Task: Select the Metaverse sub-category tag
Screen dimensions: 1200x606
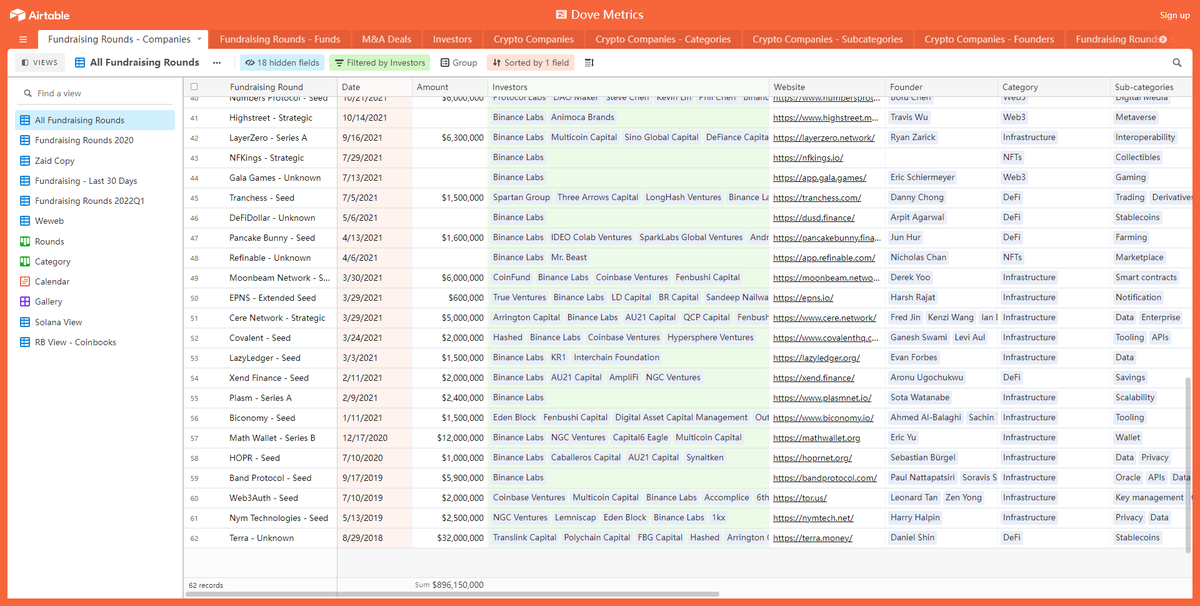Action: [1135, 117]
